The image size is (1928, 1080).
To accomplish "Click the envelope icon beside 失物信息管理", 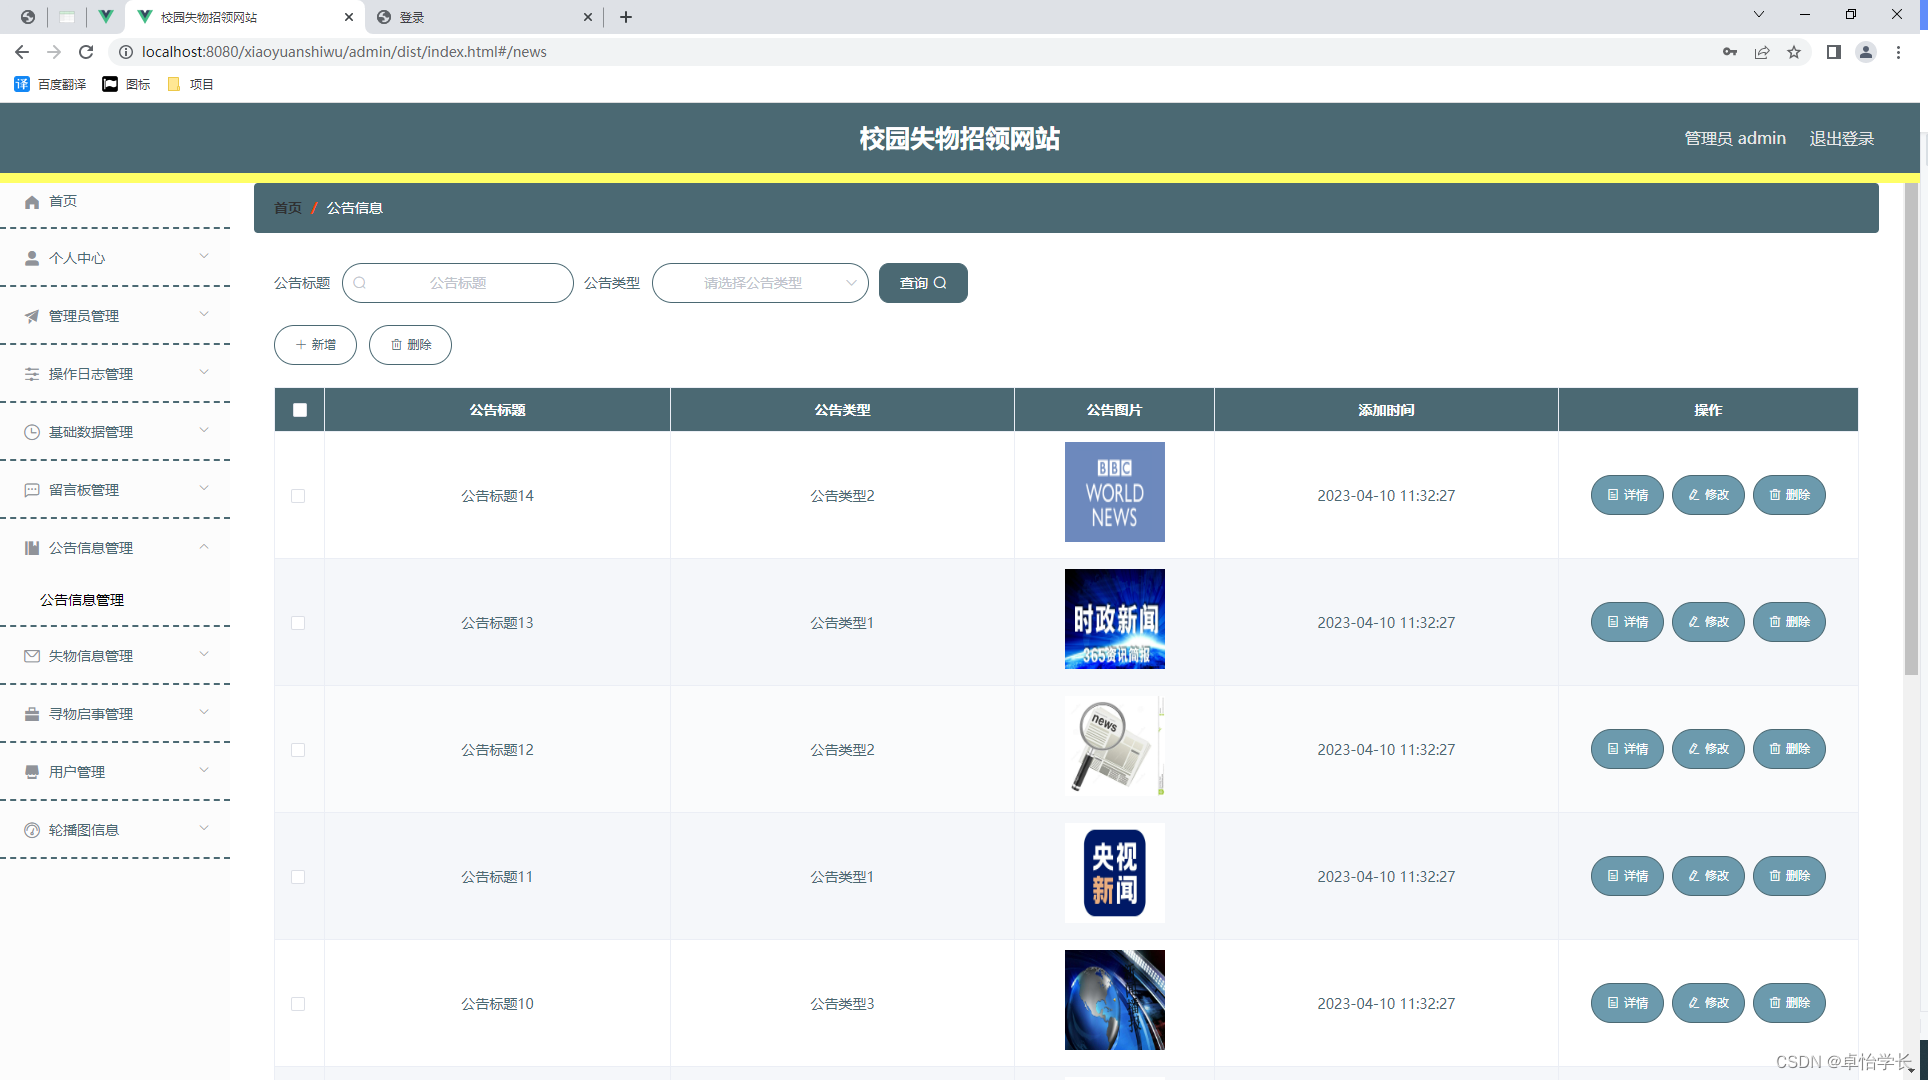I will coord(32,656).
